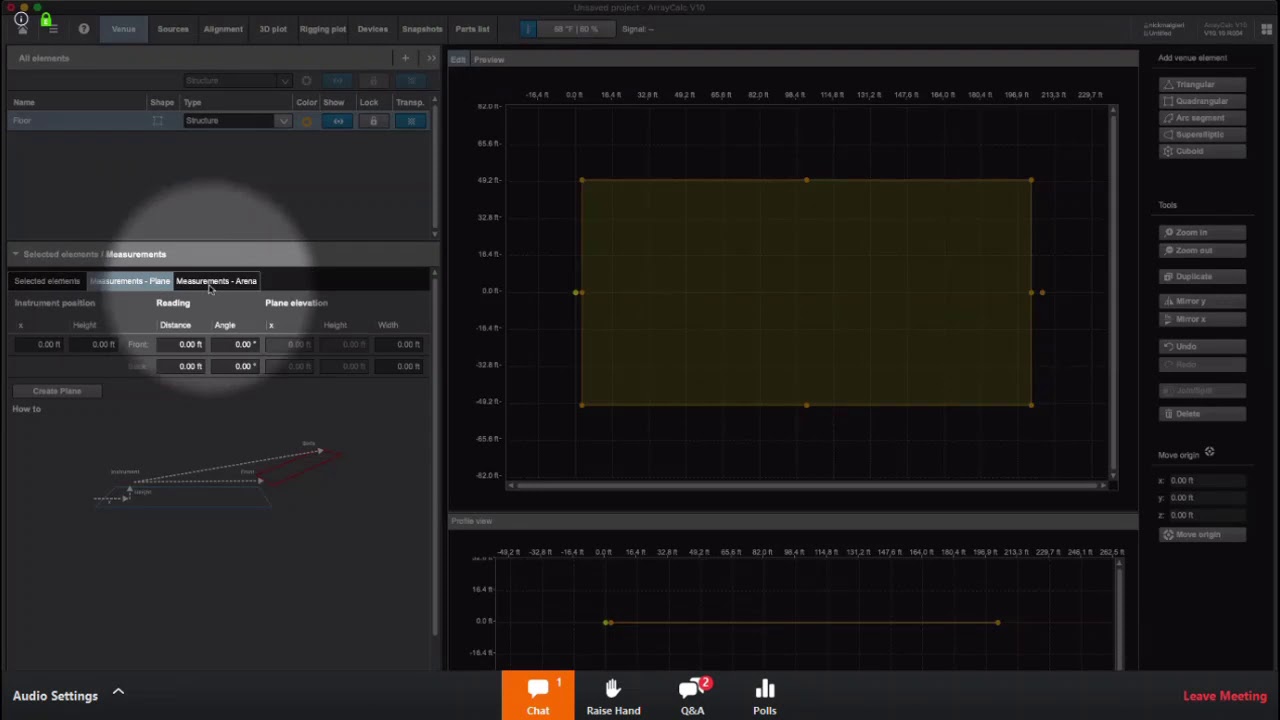Screen dimensions: 1280x720
Task: Click the Move origin button
Action: 1203,534
